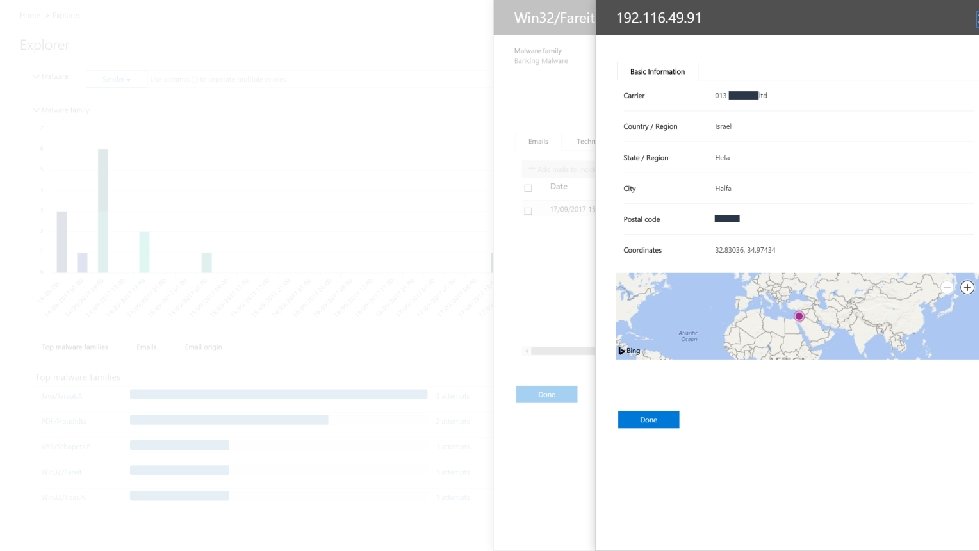Viewport: 979px width, 551px height.
Task: Tick the checkbox for the 17/09/2017 email
Action: pyautogui.click(x=528, y=211)
